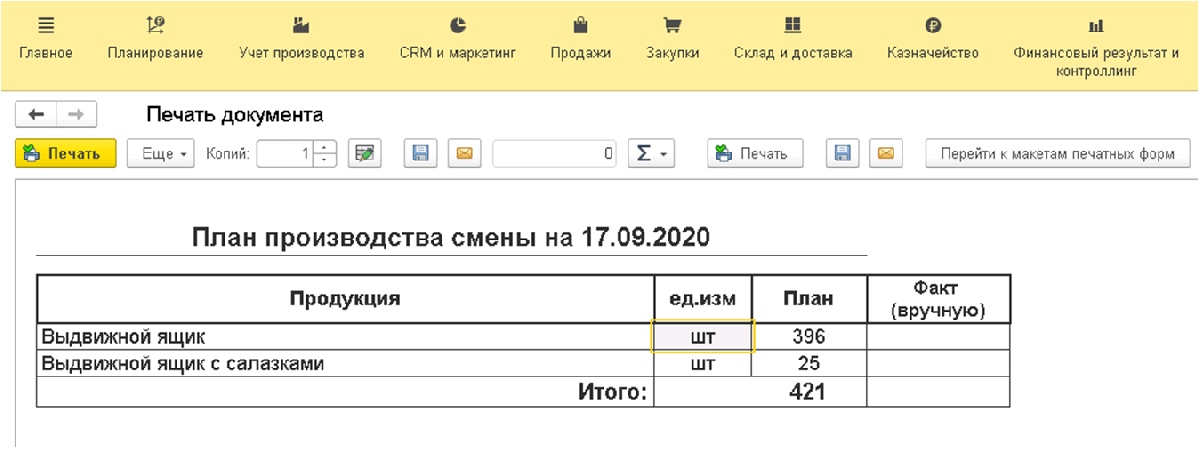Open the Планирование section icon
The height and width of the screenshot is (449, 1200).
pyautogui.click(x=155, y=25)
